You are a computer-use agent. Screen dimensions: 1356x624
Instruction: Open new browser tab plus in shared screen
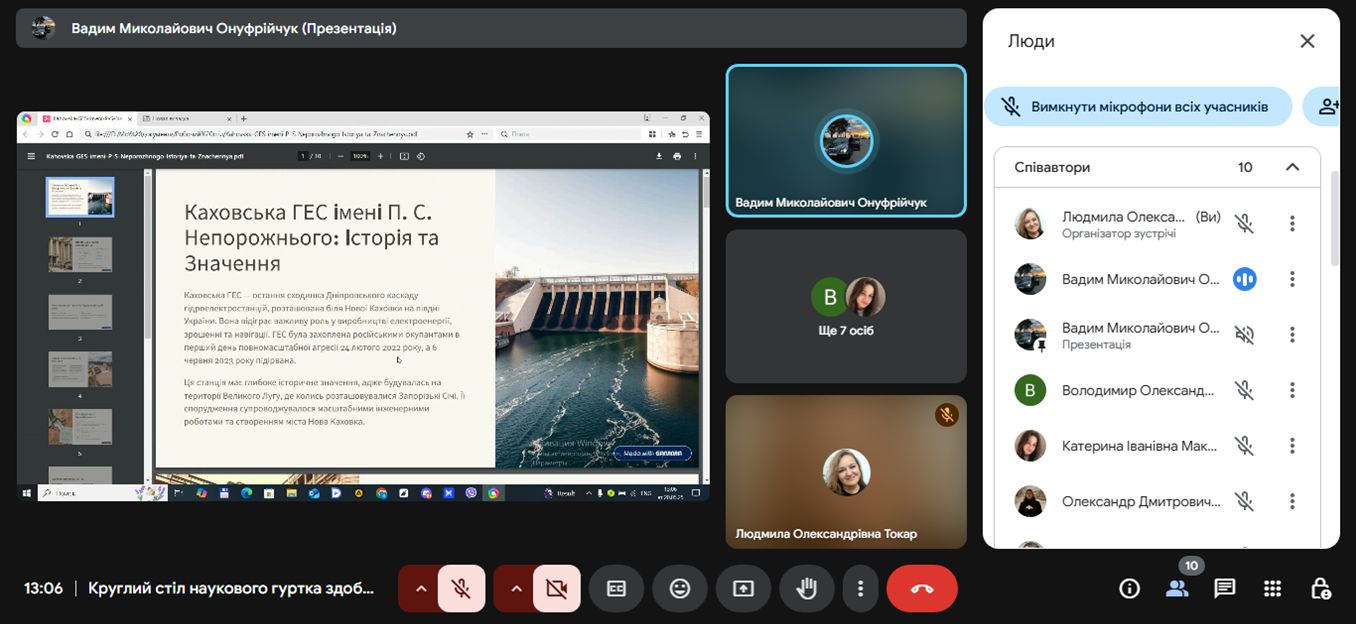[244, 119]
